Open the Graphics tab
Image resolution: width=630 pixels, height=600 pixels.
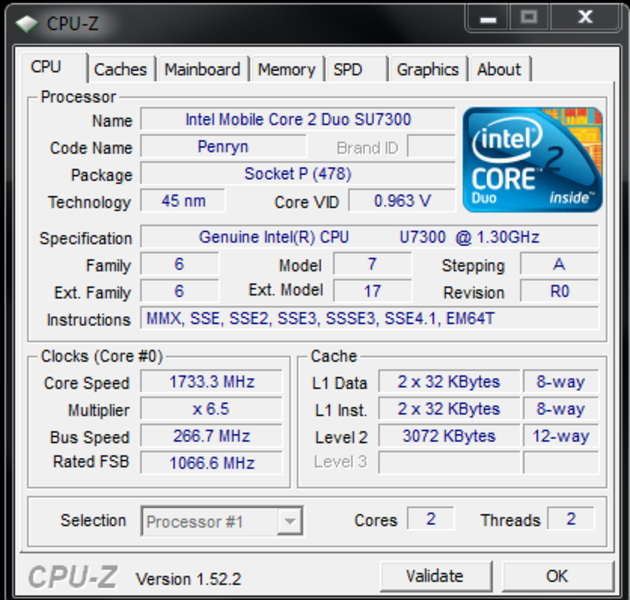click(x=428, y=70)
